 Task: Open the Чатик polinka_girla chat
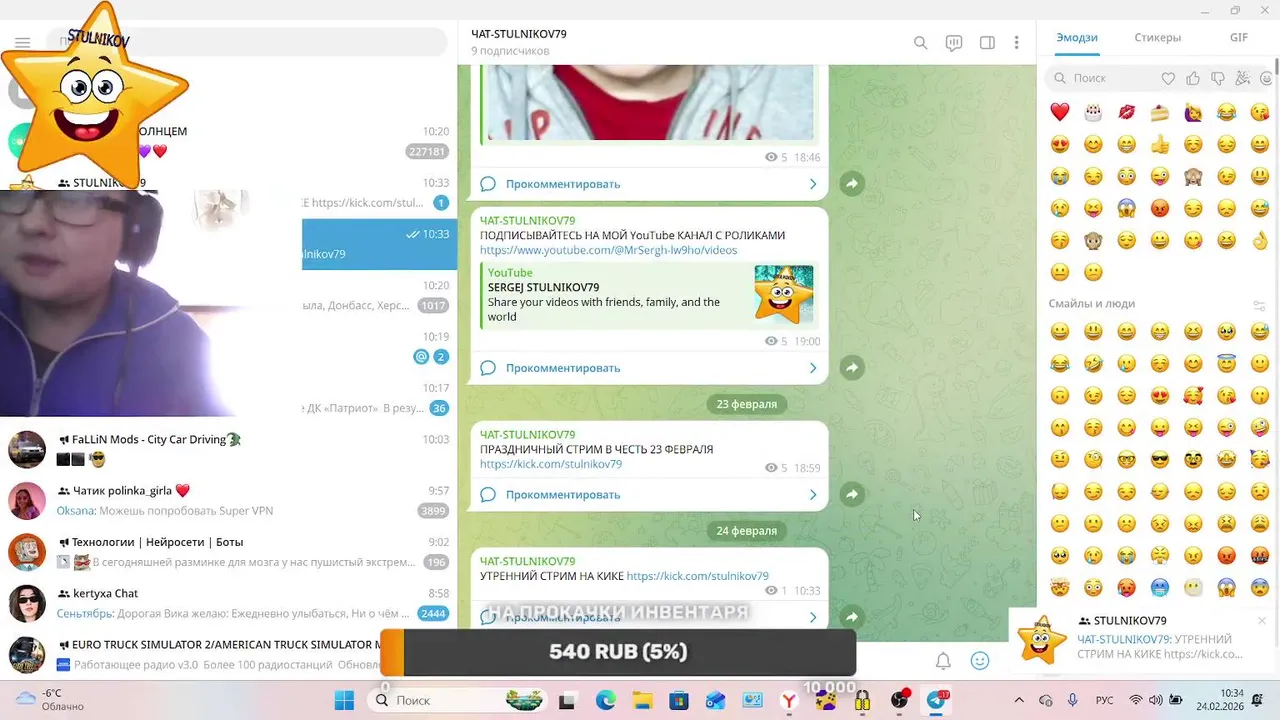coord(229,501)
